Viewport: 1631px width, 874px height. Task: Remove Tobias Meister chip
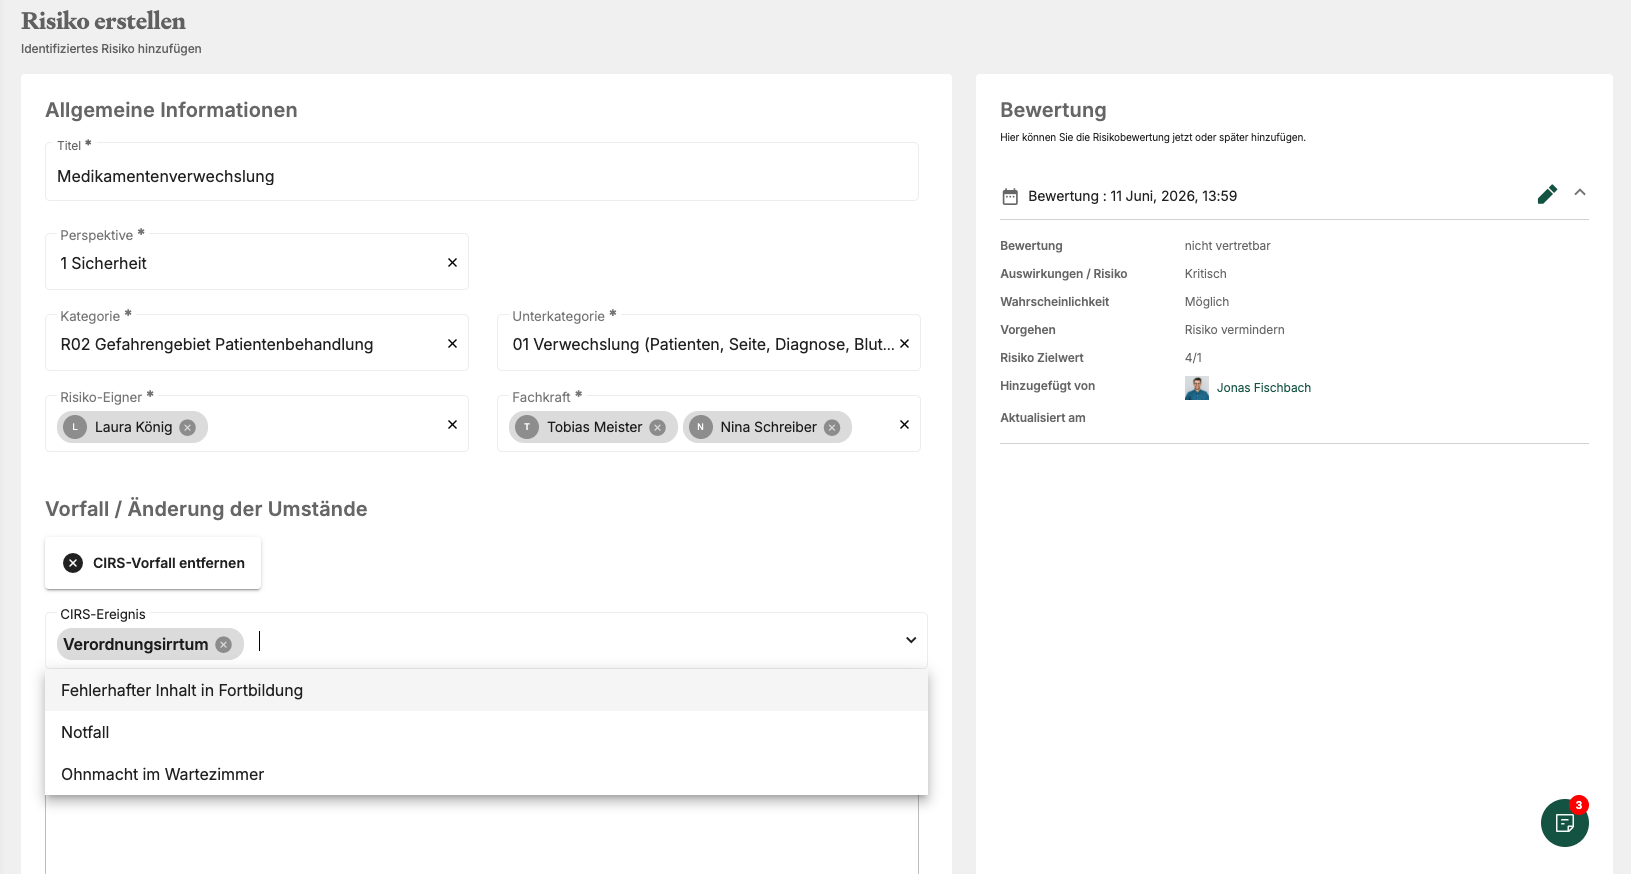[657, 427]
